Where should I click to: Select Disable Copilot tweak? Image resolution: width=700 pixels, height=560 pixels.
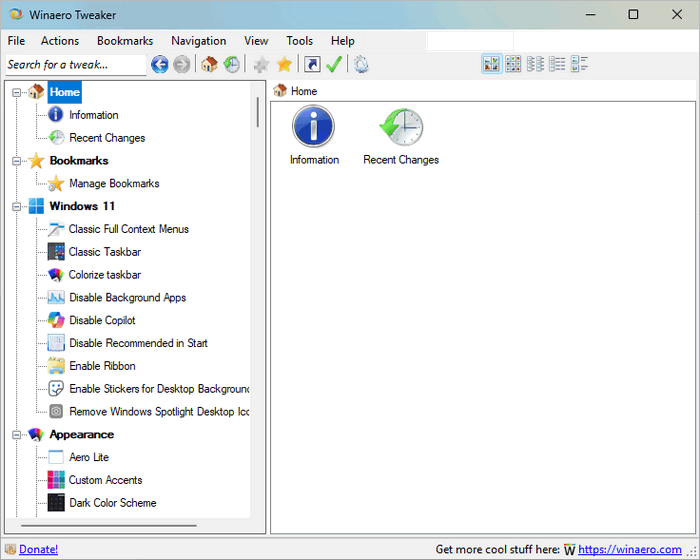(102, 320)
